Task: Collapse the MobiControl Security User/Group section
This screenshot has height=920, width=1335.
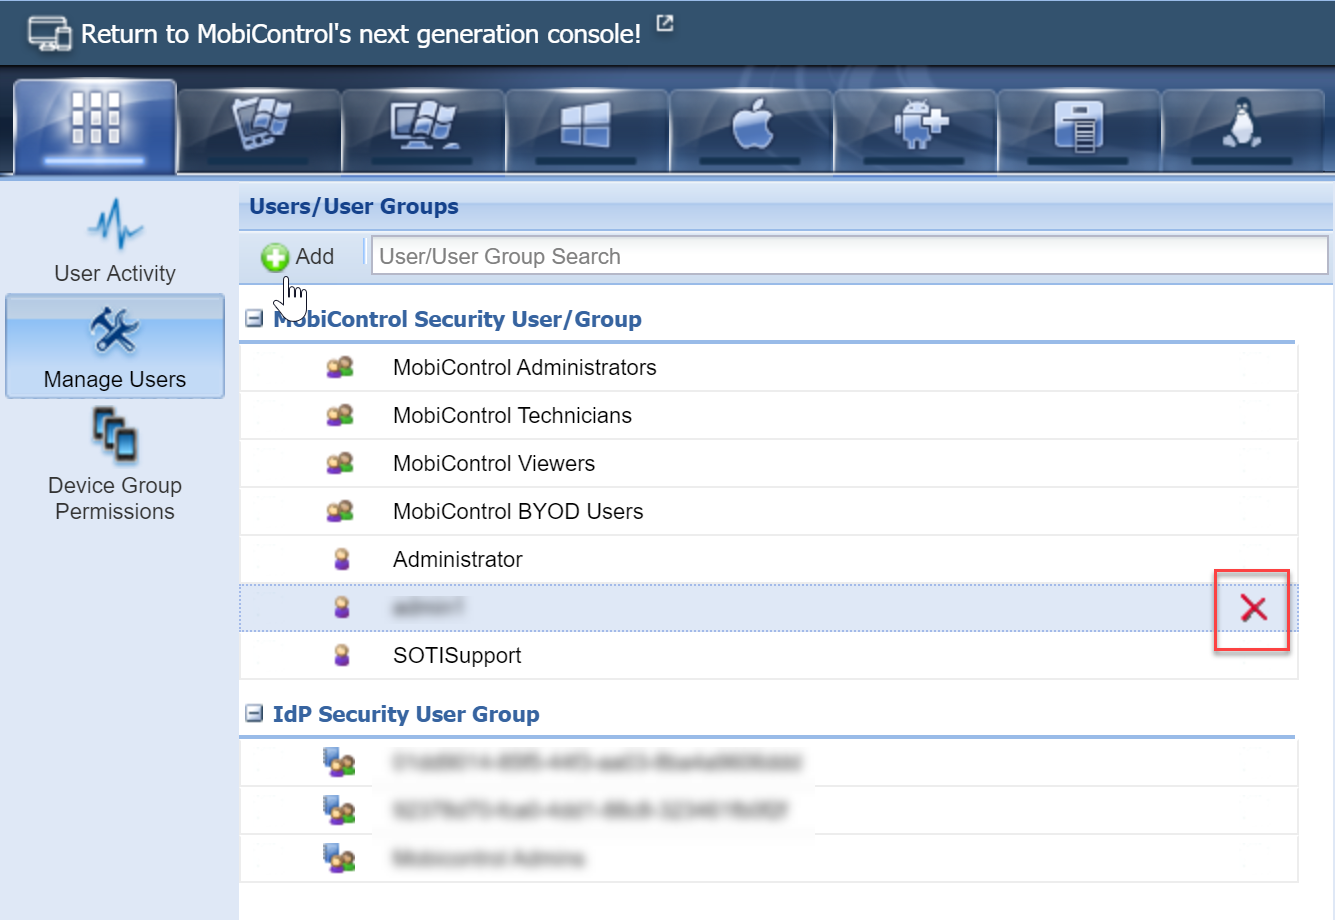Action: click(x=254, y=319)
